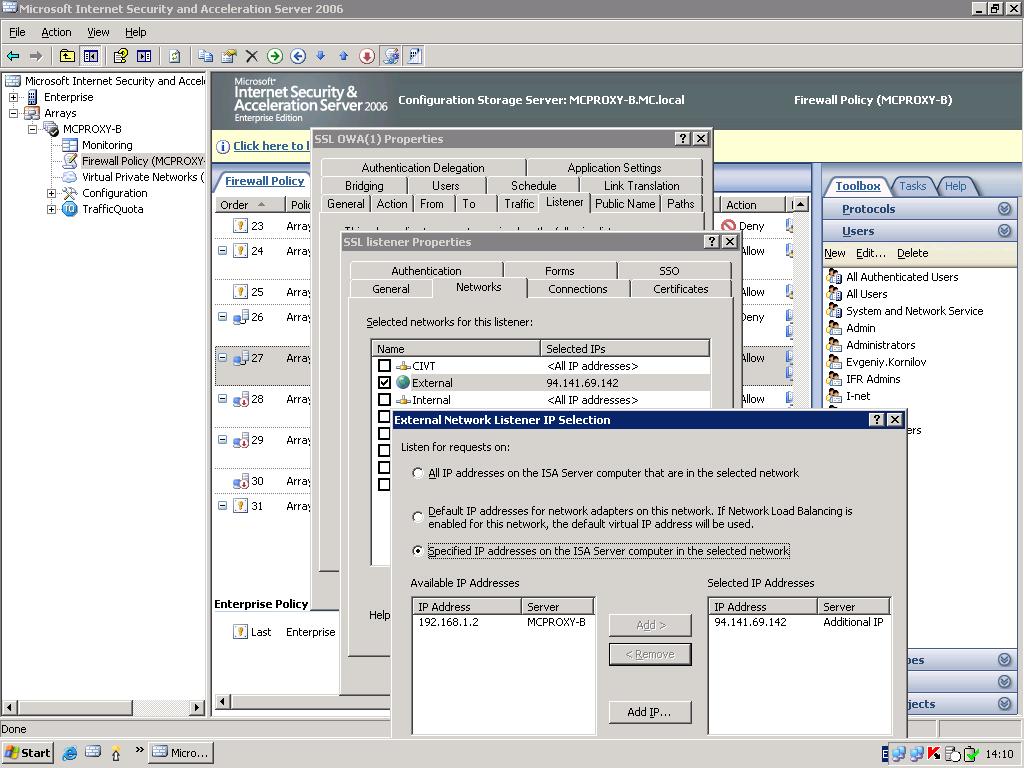
Task: Switch to the Connections tab
Action: pos(577,289)
